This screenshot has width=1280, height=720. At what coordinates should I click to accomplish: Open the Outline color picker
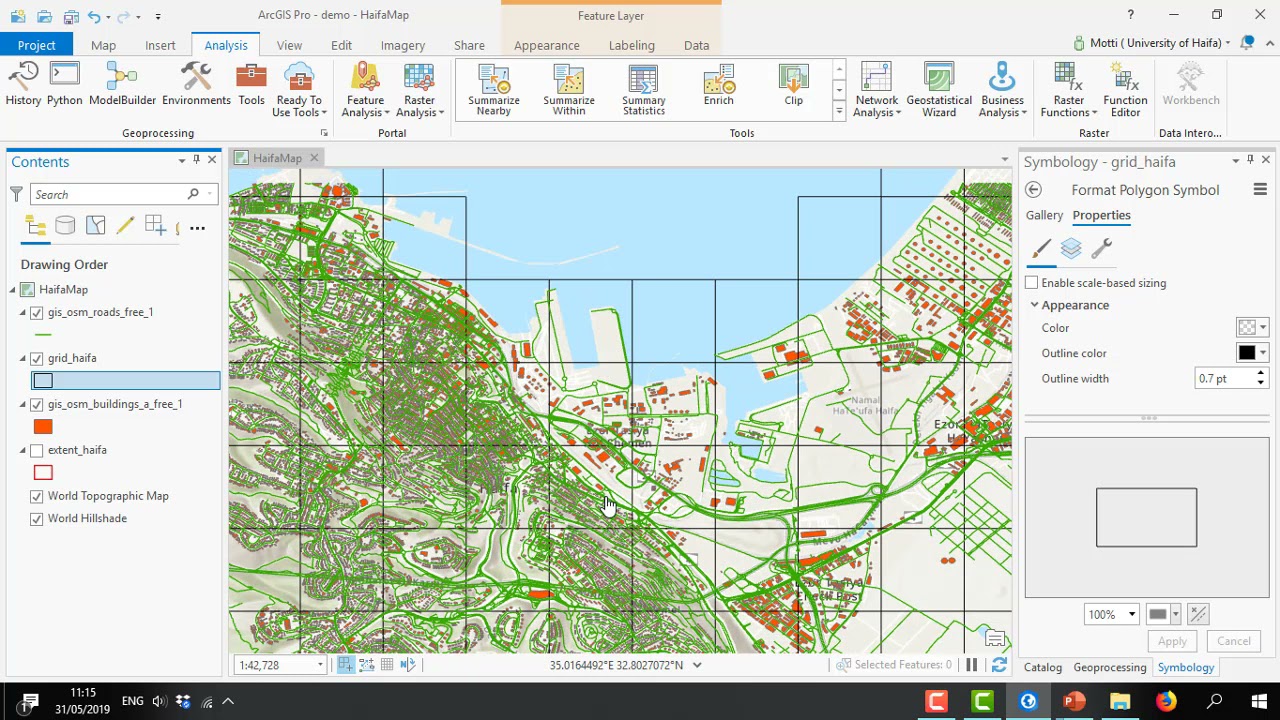coord(1252,353)
